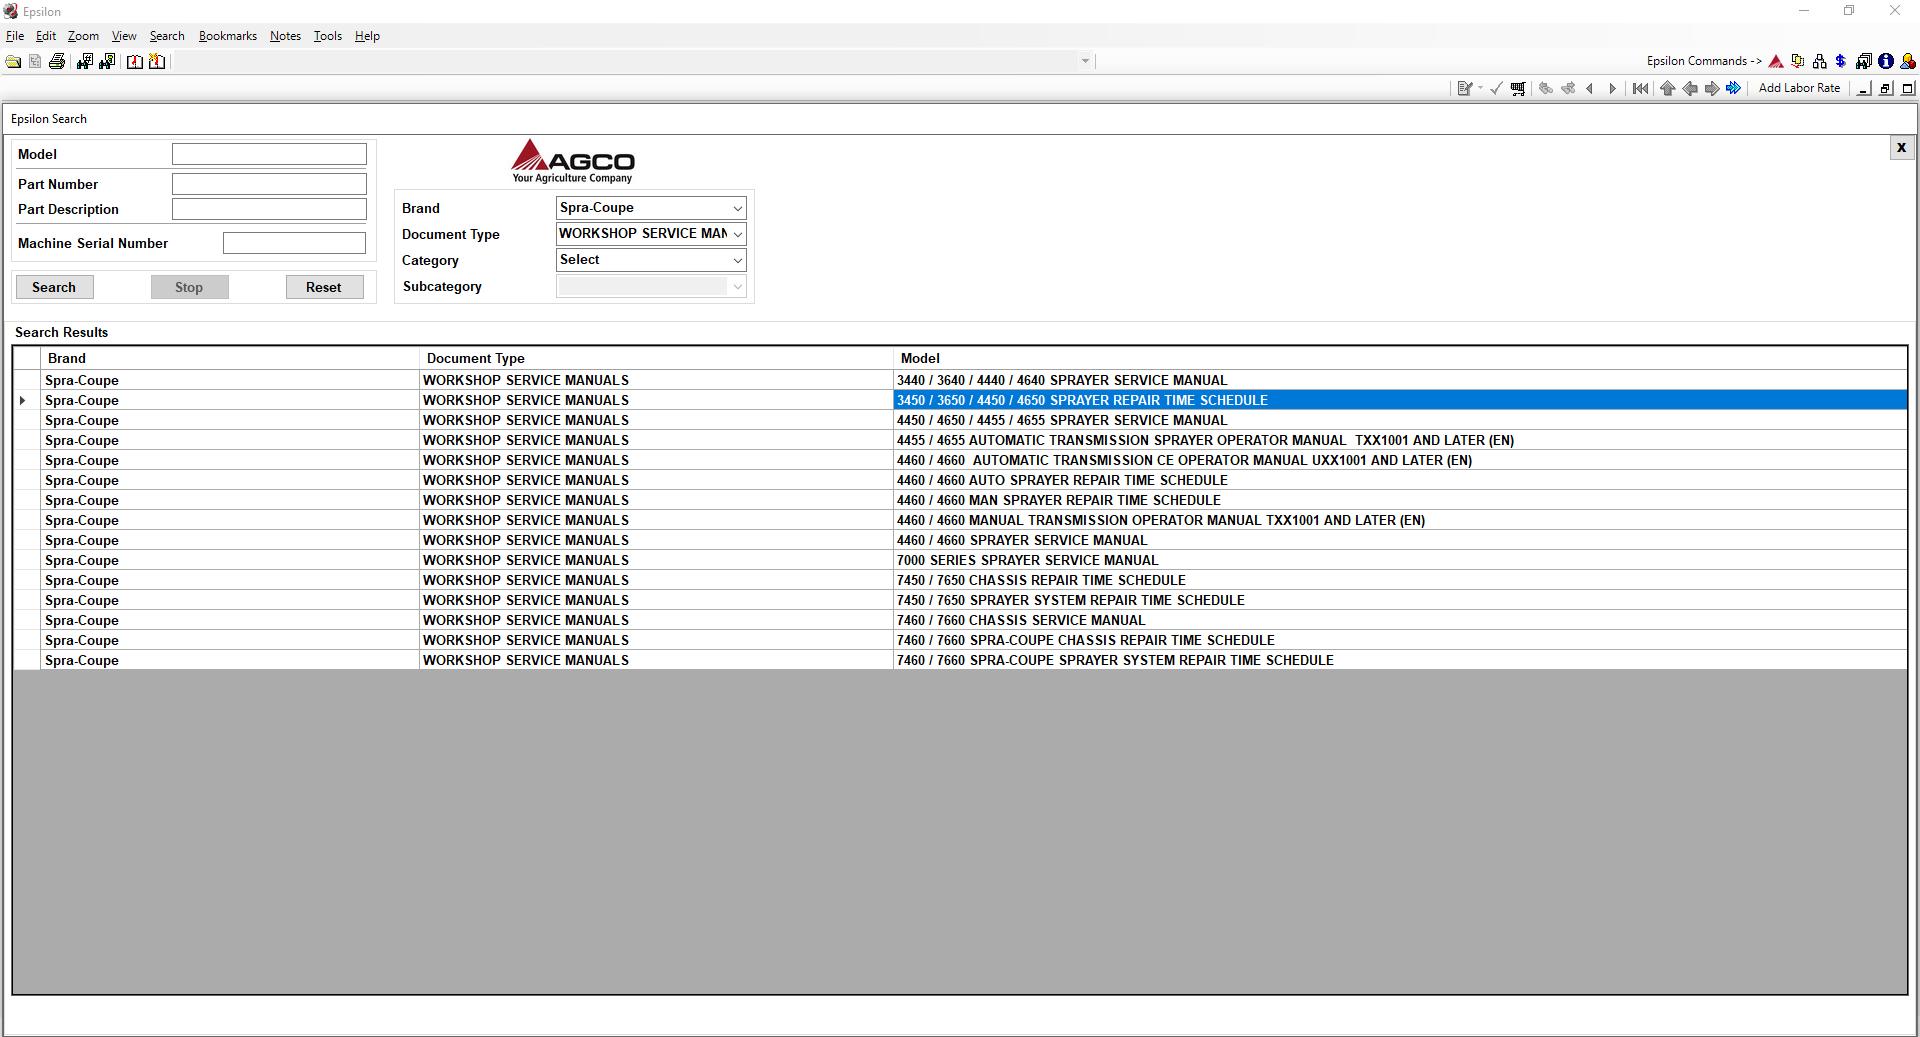Click the open book bookmark icon
The height and width of the screenshot is (1037, 1920).
point(135,62)
